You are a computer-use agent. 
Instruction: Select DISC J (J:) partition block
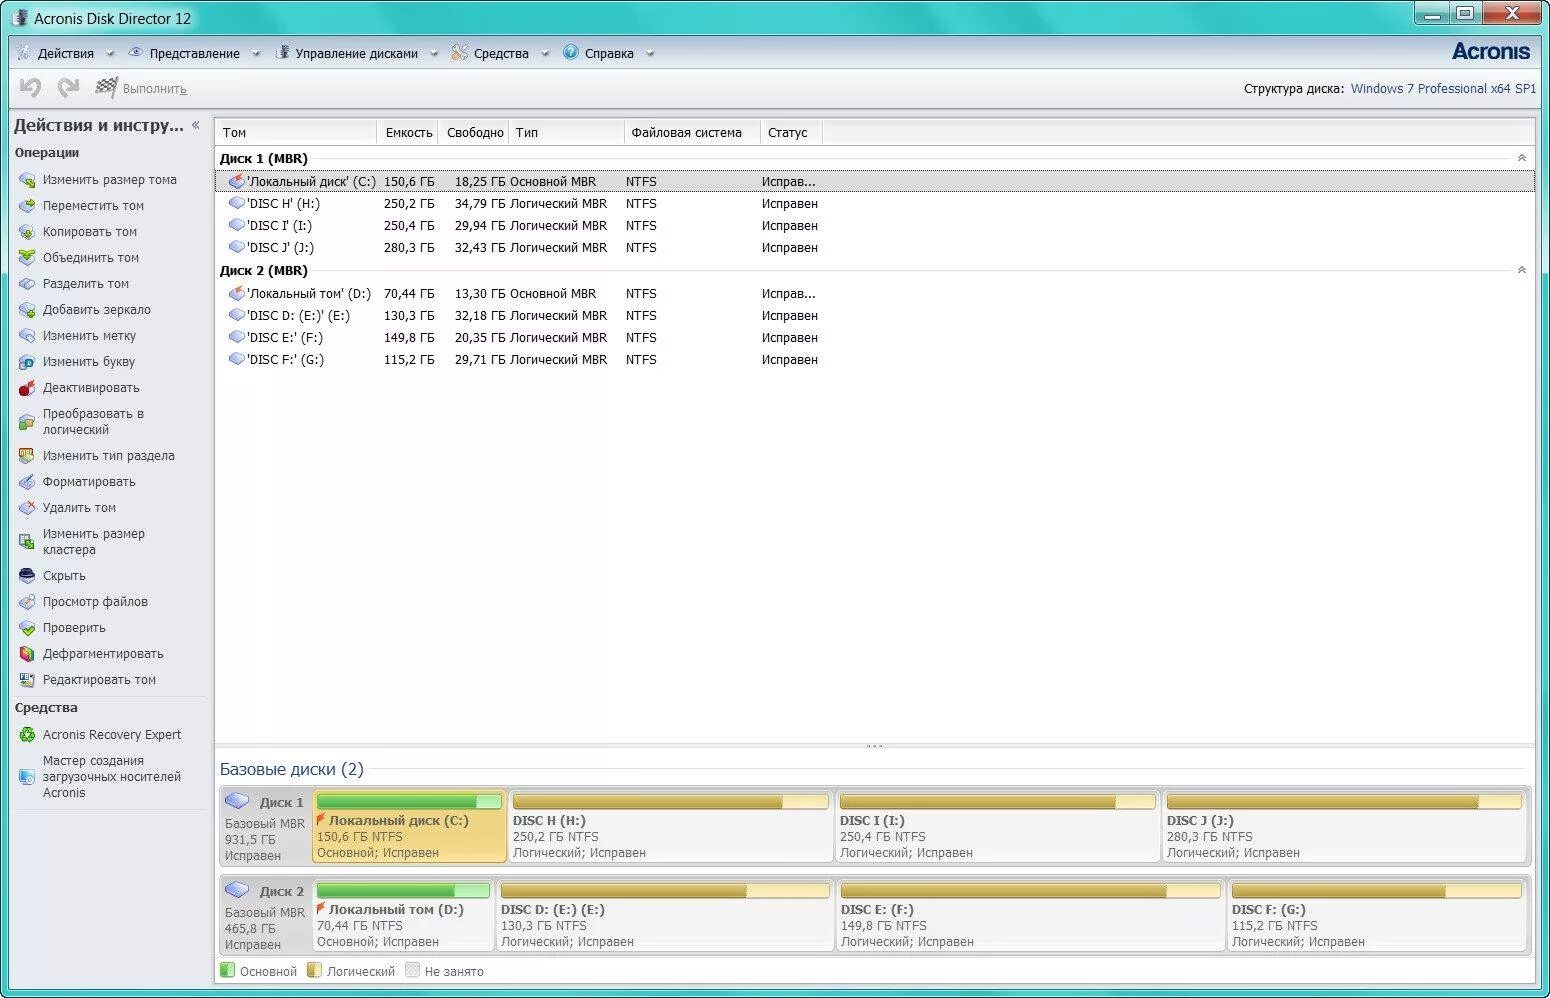coord(1345,826)
